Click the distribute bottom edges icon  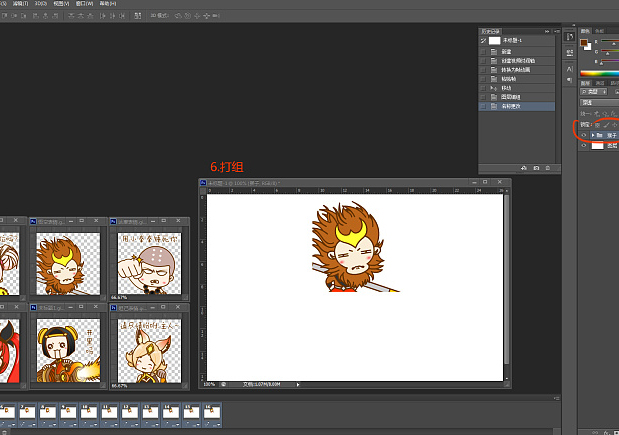pyautogui.click(x=91, y=16)
